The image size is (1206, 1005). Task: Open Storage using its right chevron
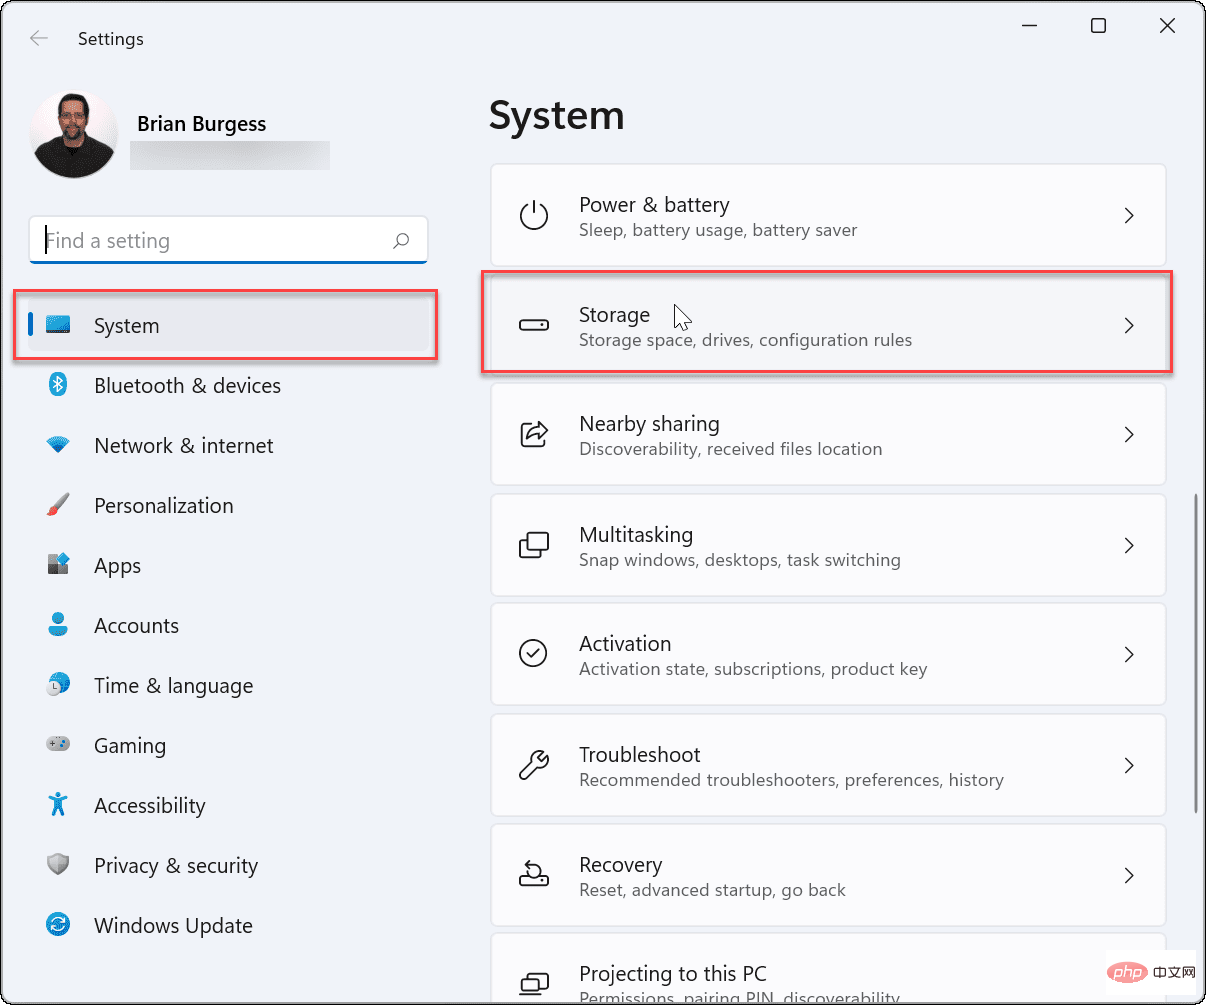pyautogui.click(x=1129, y=325)
